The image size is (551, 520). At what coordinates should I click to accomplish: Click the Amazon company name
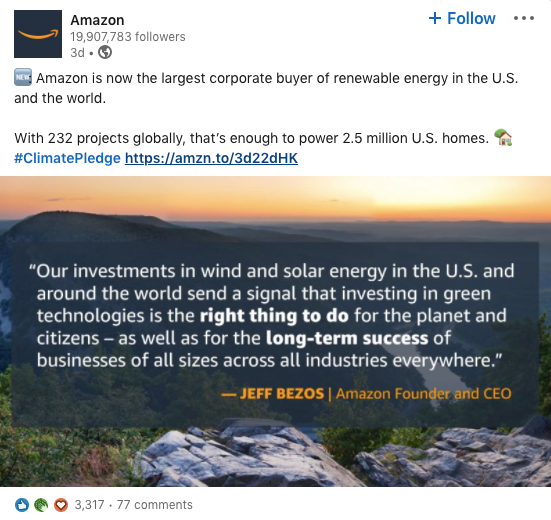pyautogui.click(x=97, y=20)
